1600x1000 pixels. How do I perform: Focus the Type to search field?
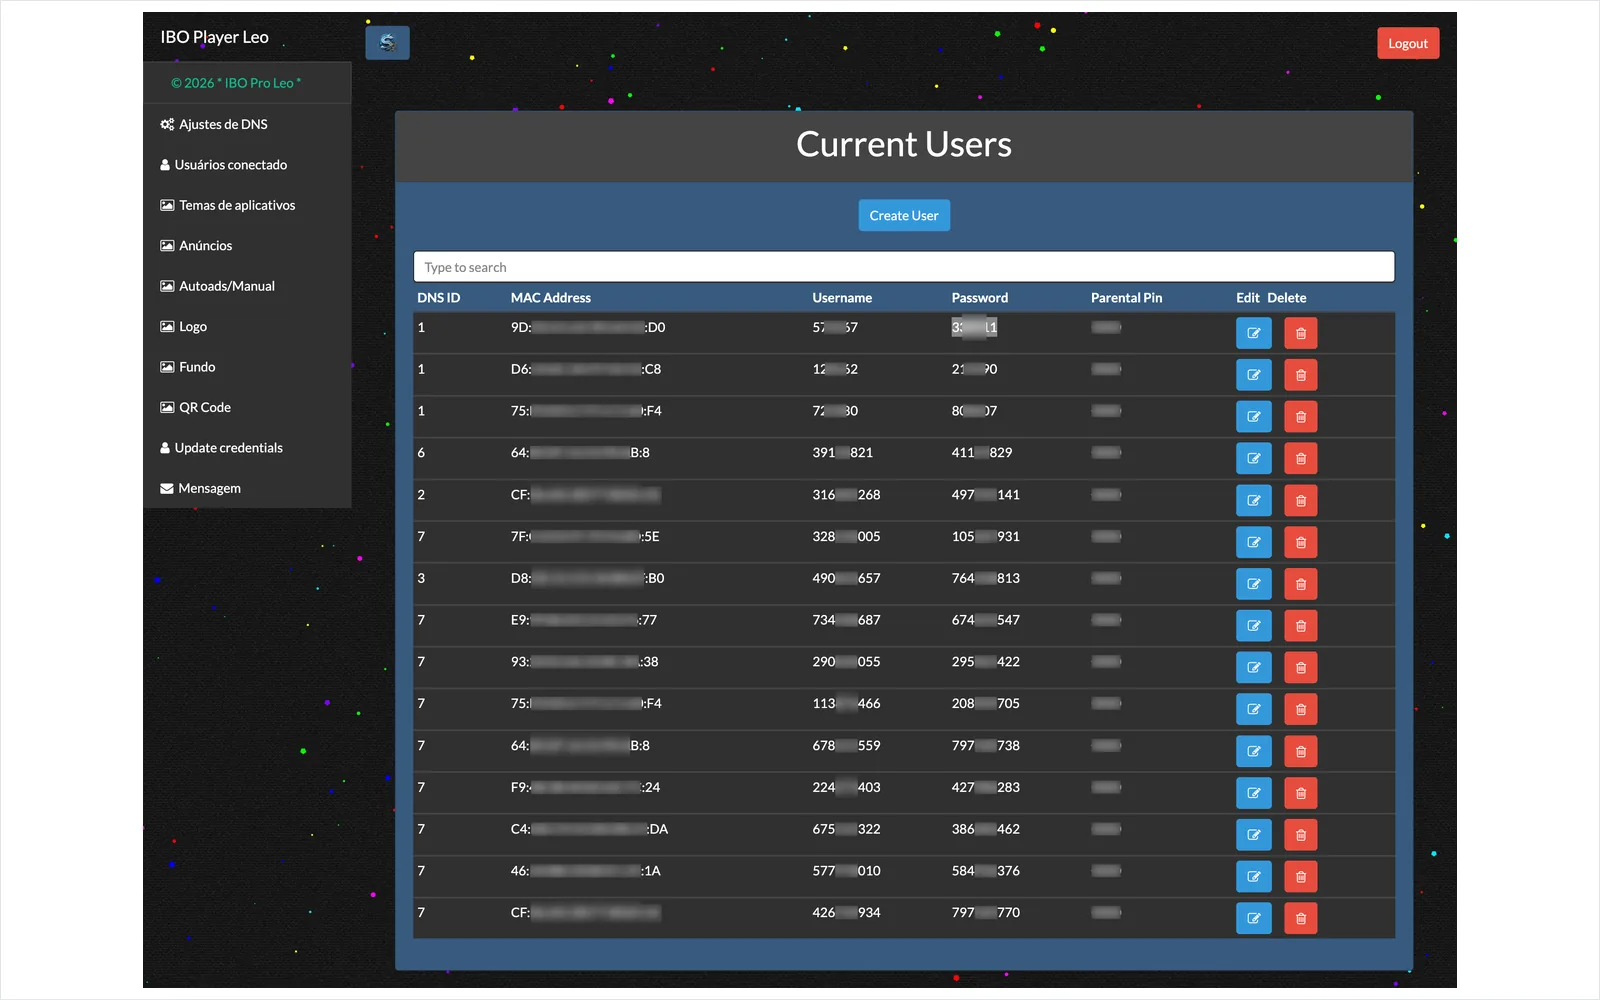[x=904, y=267]
